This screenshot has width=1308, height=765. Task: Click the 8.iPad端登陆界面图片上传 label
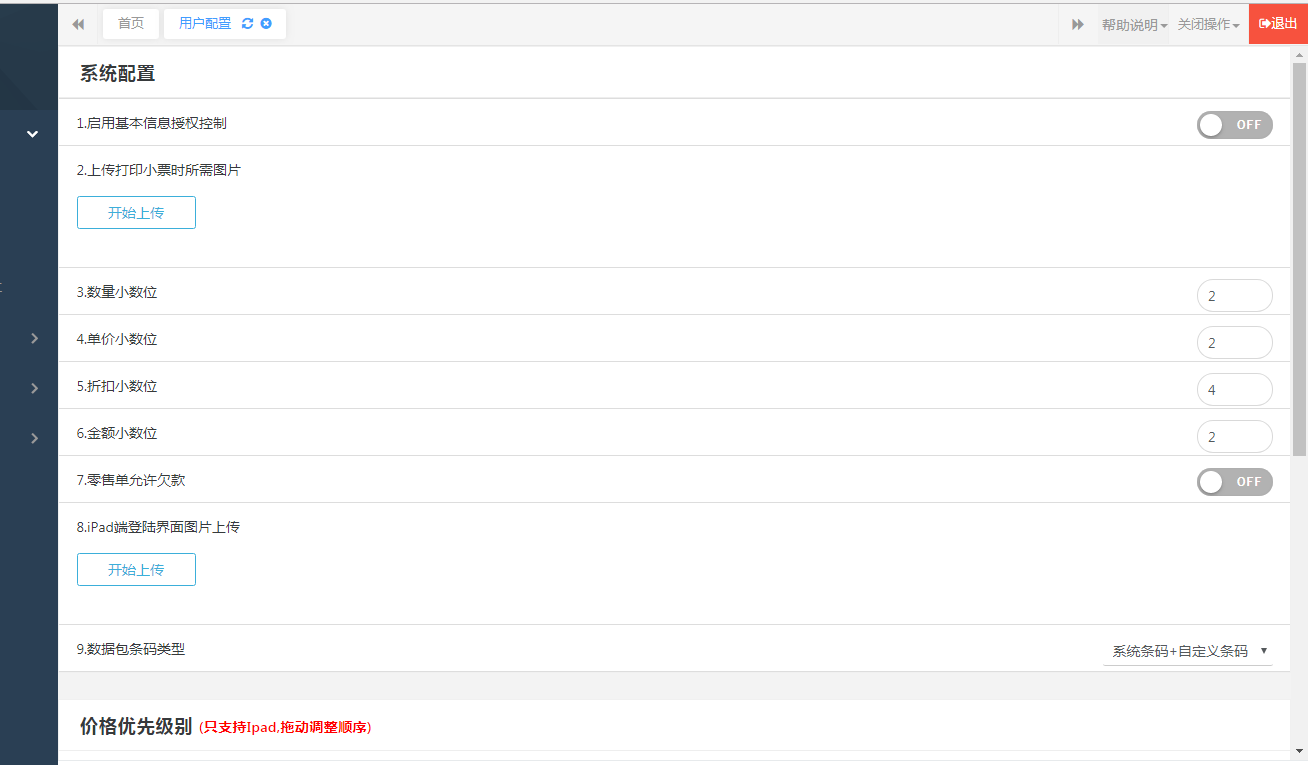pyautogui.click(x=158, y=527)
